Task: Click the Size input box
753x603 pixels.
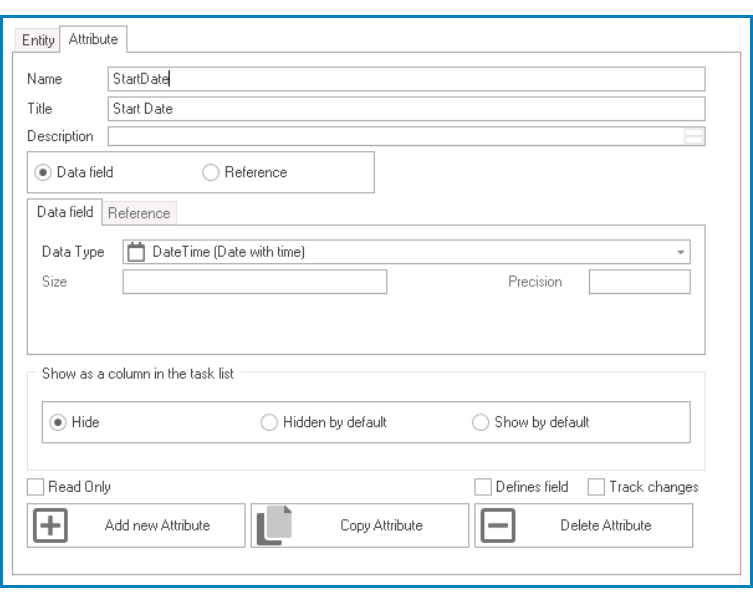Action: [x=255, y=282]
